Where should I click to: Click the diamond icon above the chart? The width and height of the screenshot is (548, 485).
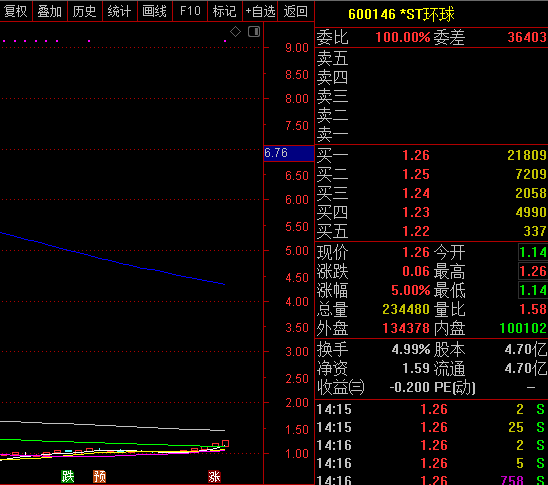pos(236,32)
